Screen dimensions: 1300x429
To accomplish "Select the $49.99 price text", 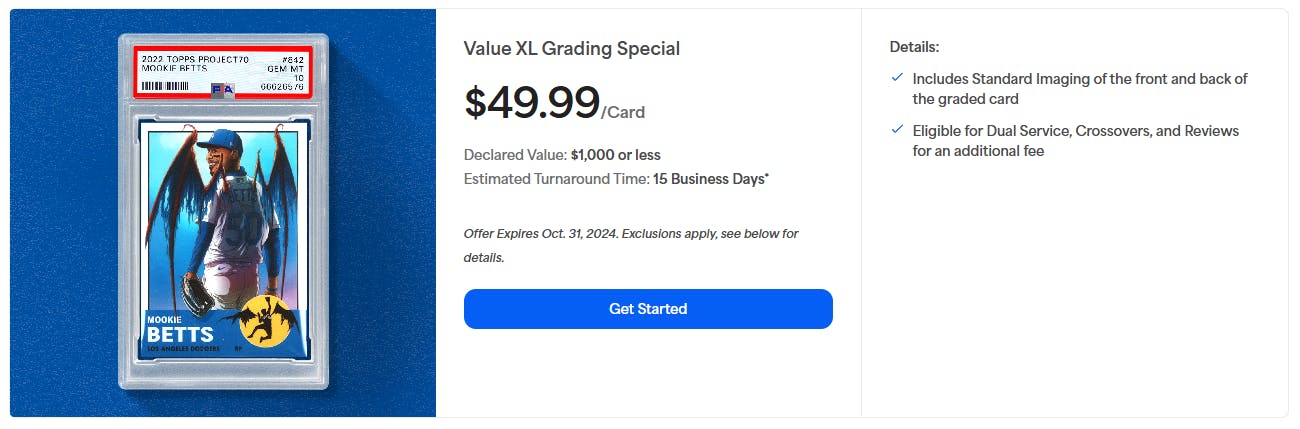I will point(532,103).
